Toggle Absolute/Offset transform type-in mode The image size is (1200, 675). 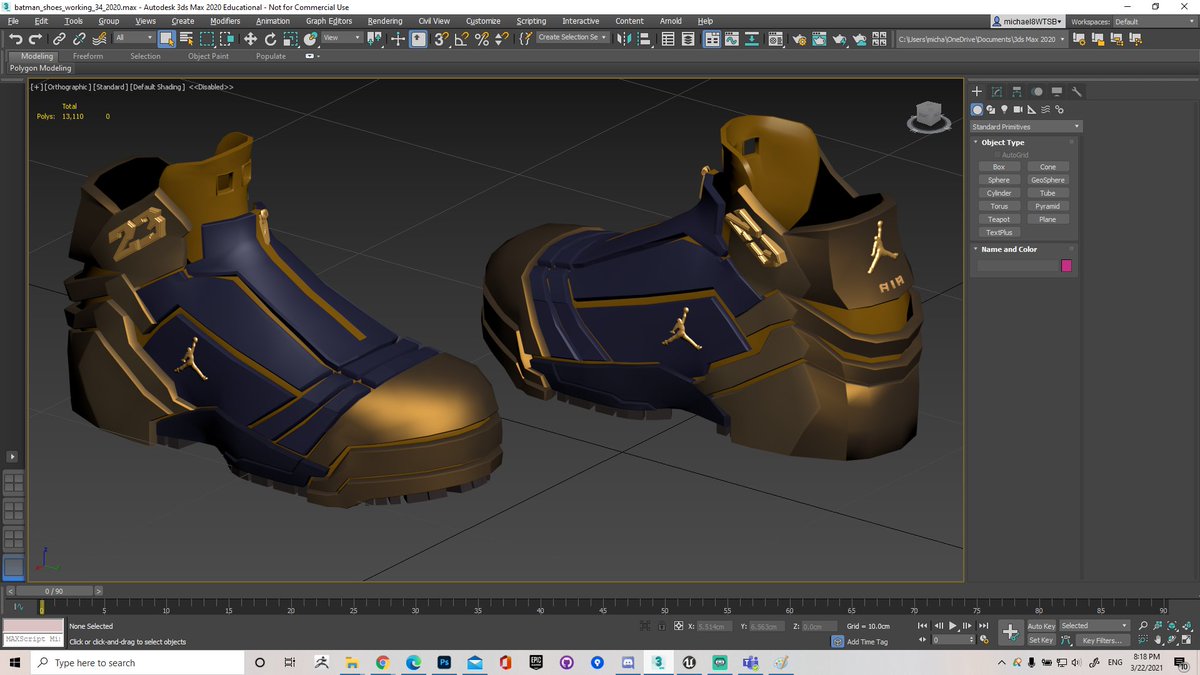pyautogui.click(x=678, y=626)
